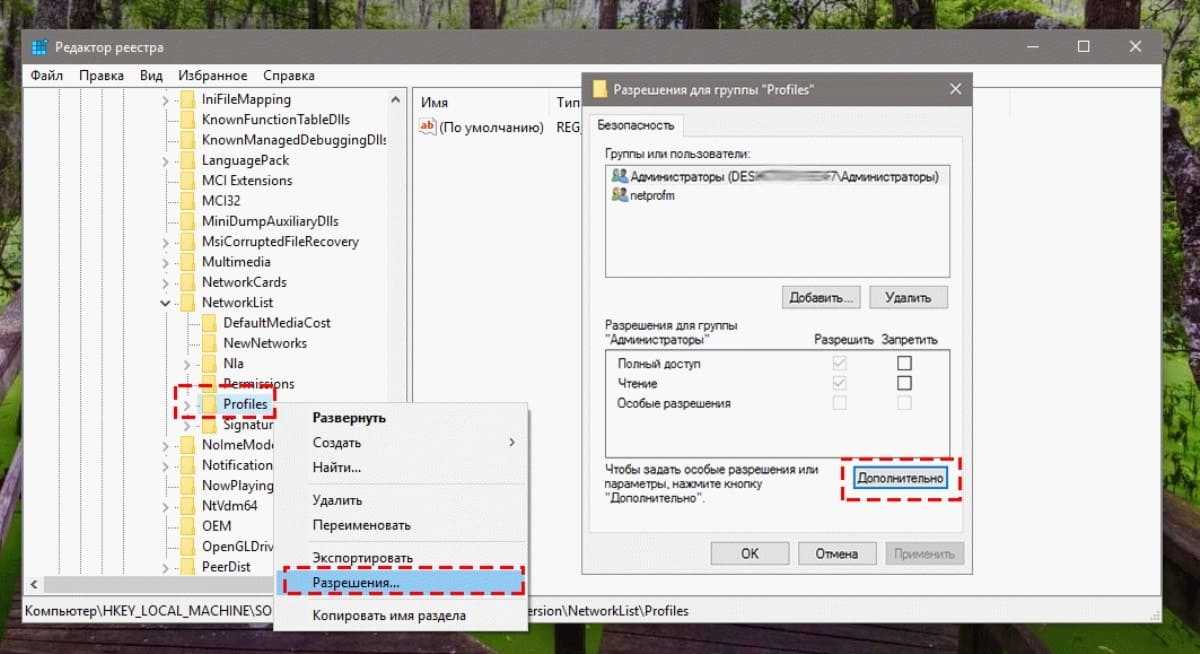Click the KnownFunctionTableDlls folder icon

coord(186,120)
